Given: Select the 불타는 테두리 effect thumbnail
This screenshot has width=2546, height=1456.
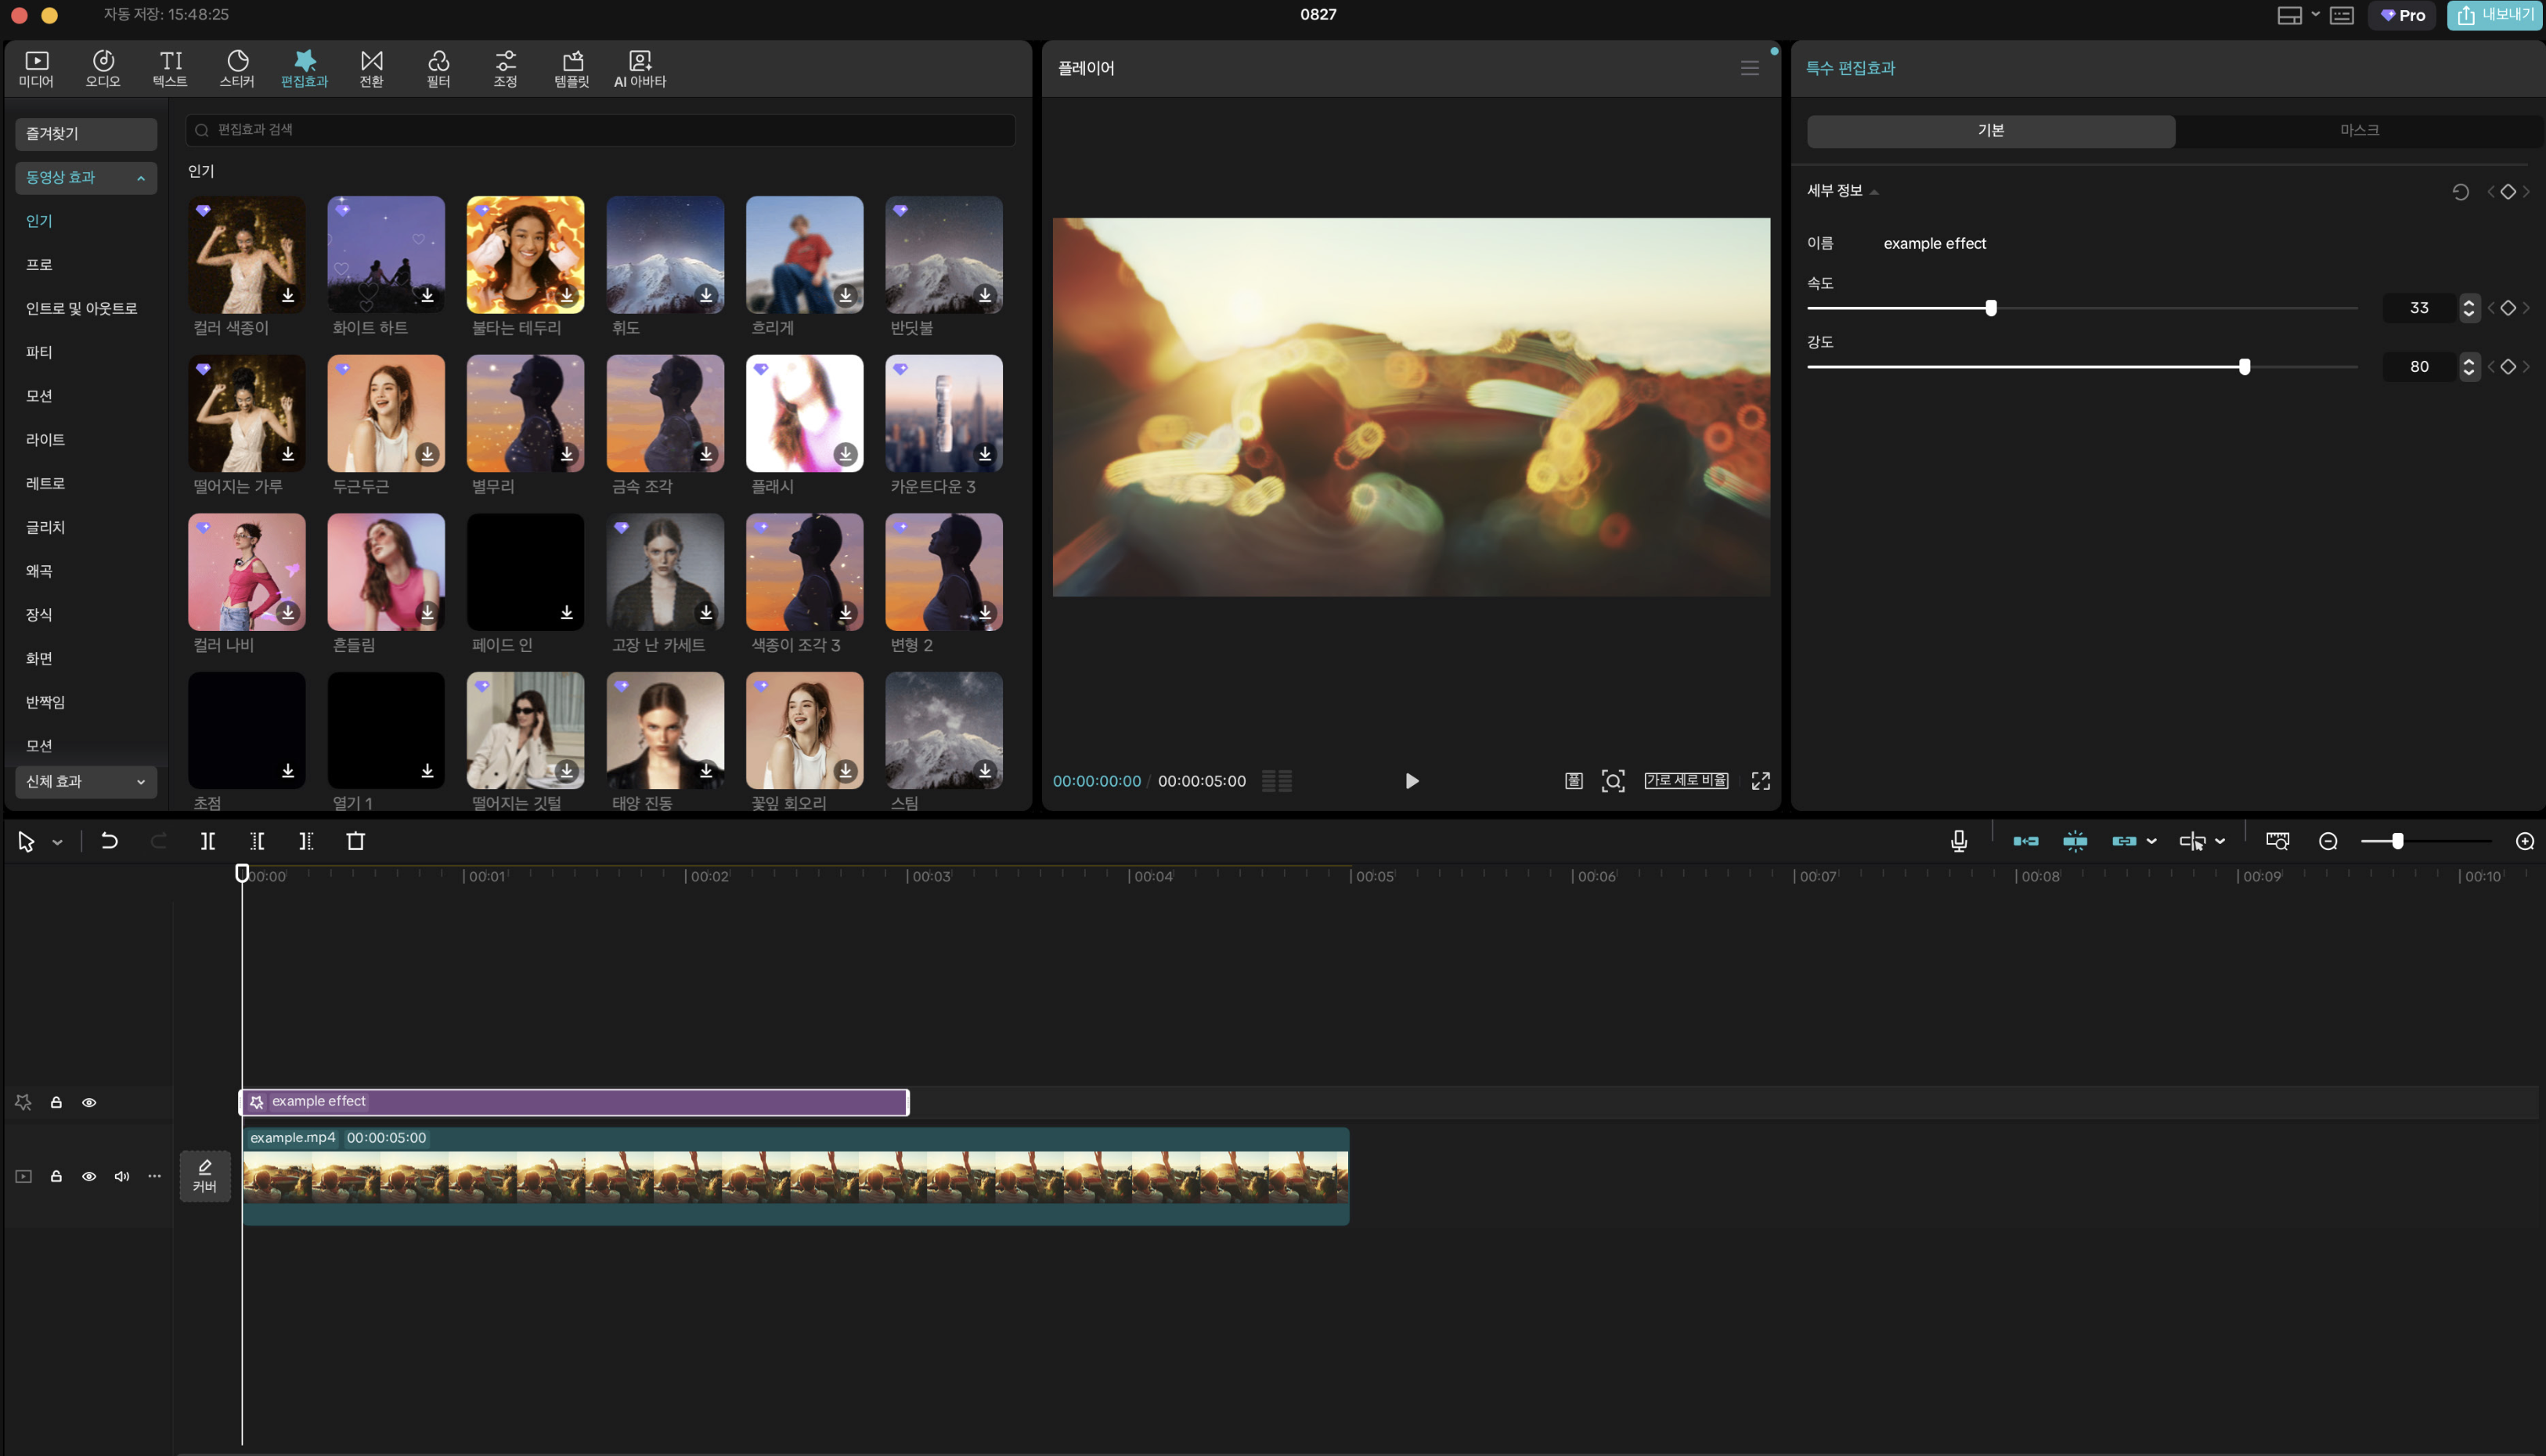Looking at the screenshot, I should 525,254.
